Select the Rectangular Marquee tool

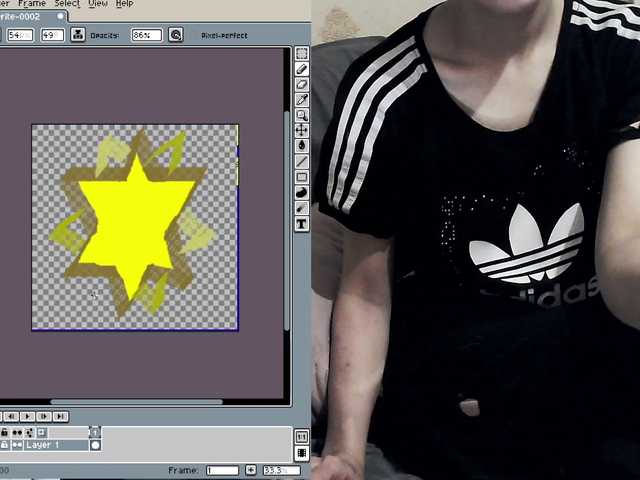[302, 54]
